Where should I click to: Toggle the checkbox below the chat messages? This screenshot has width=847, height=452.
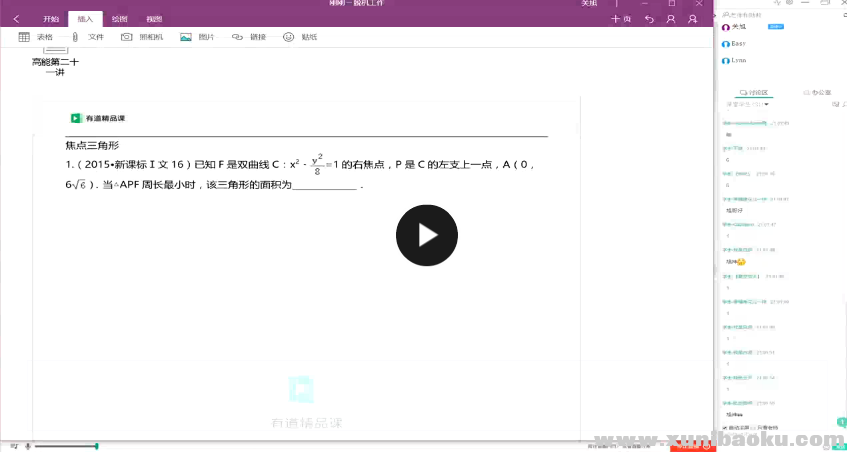coord(725,427)
